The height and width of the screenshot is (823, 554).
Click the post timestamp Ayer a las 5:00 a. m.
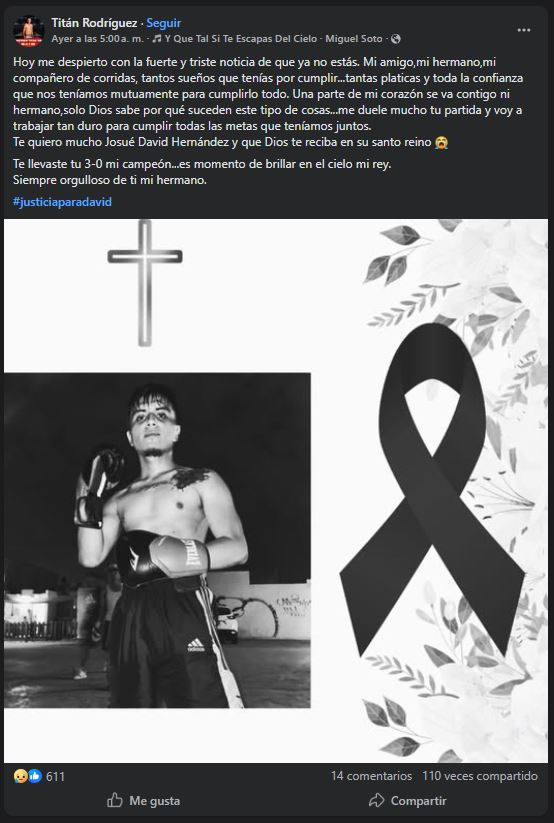pos(97,39)
